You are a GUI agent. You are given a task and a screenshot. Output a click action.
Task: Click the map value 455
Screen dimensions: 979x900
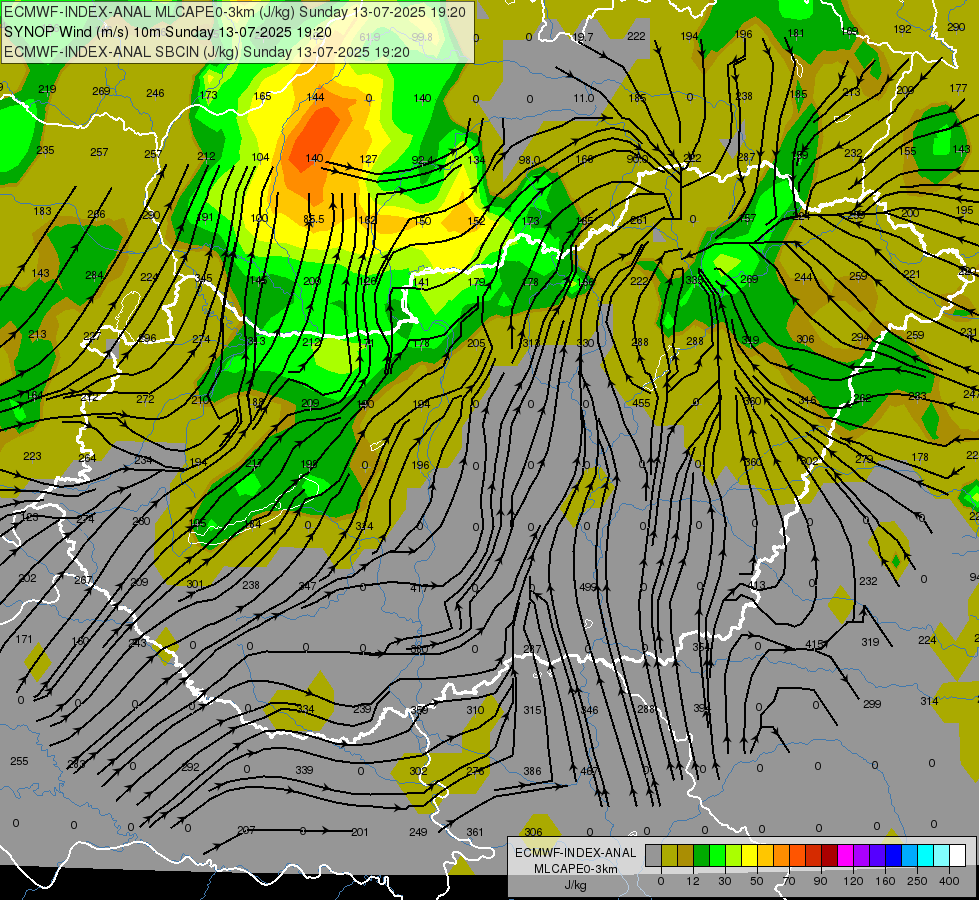[641, 403]
